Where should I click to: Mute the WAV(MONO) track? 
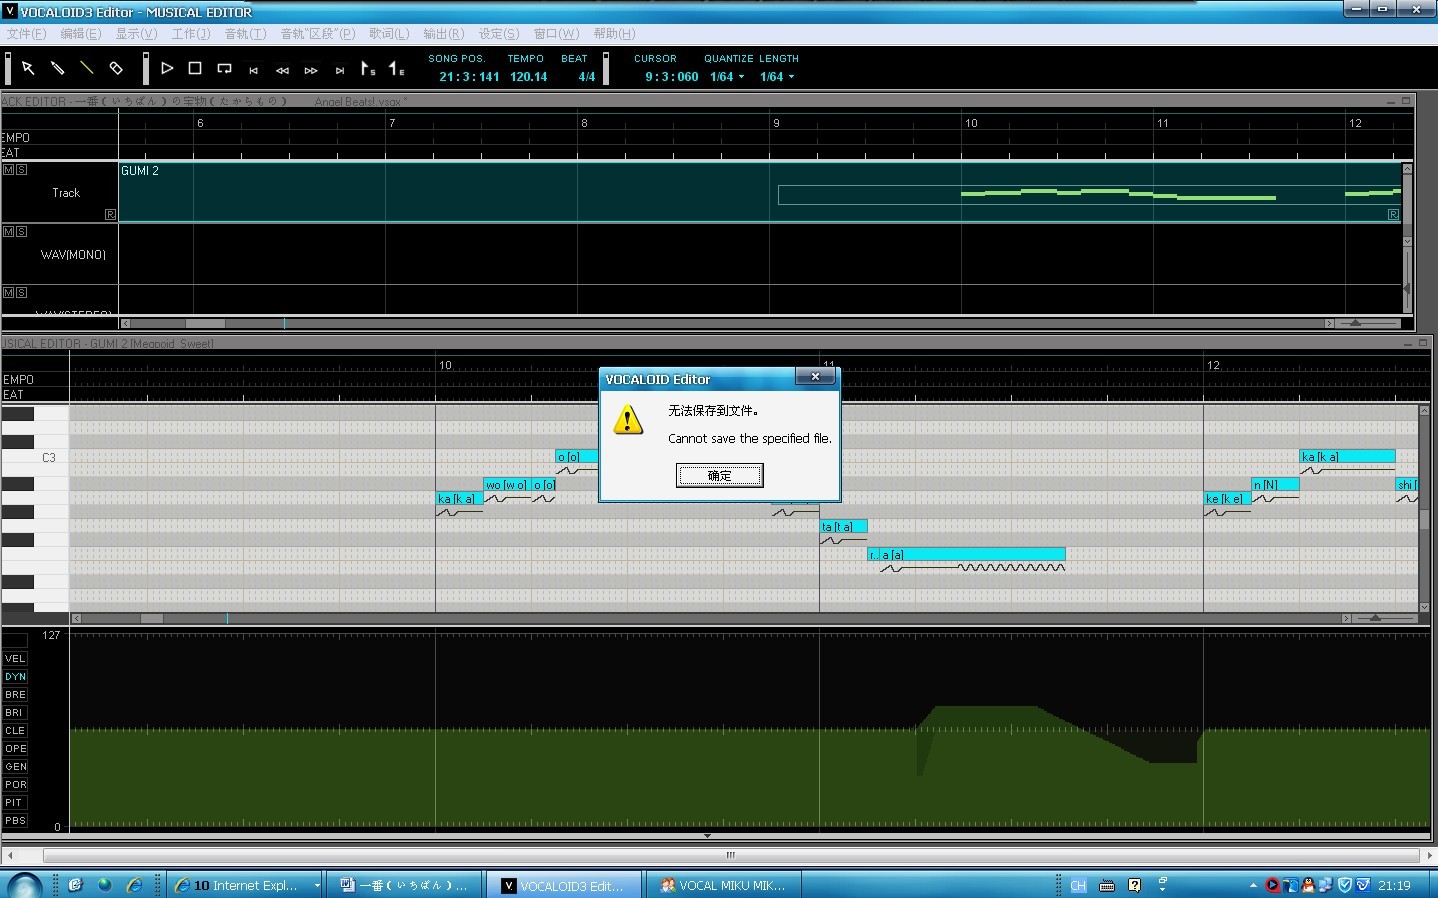click(9, 231)
